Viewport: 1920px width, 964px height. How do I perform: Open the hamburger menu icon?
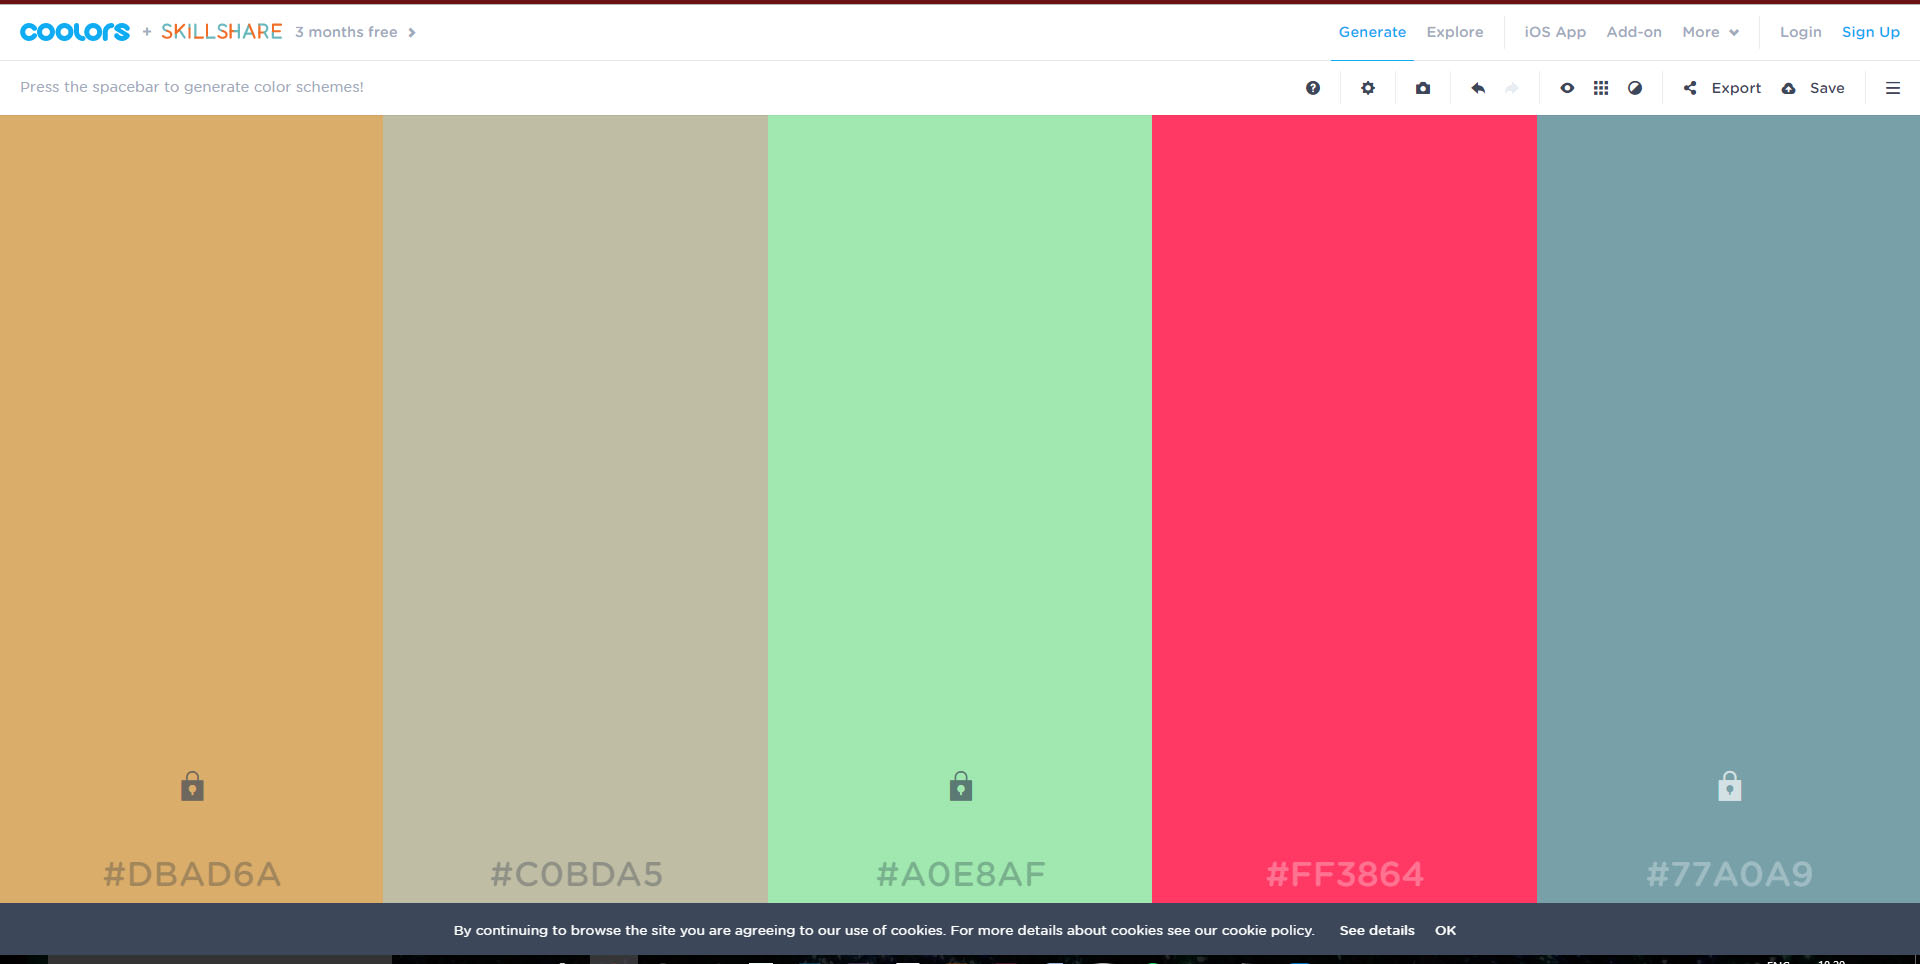click(1893, 88)
